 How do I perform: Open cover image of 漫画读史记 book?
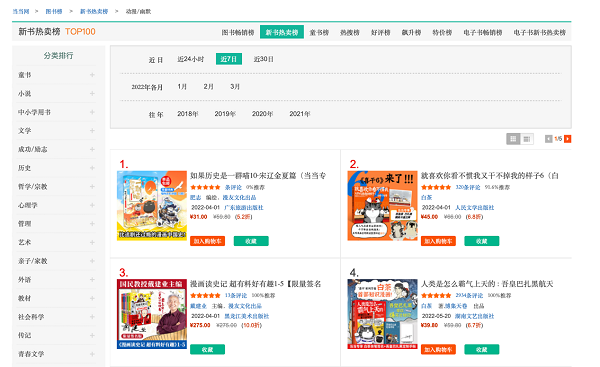point(152,314)
